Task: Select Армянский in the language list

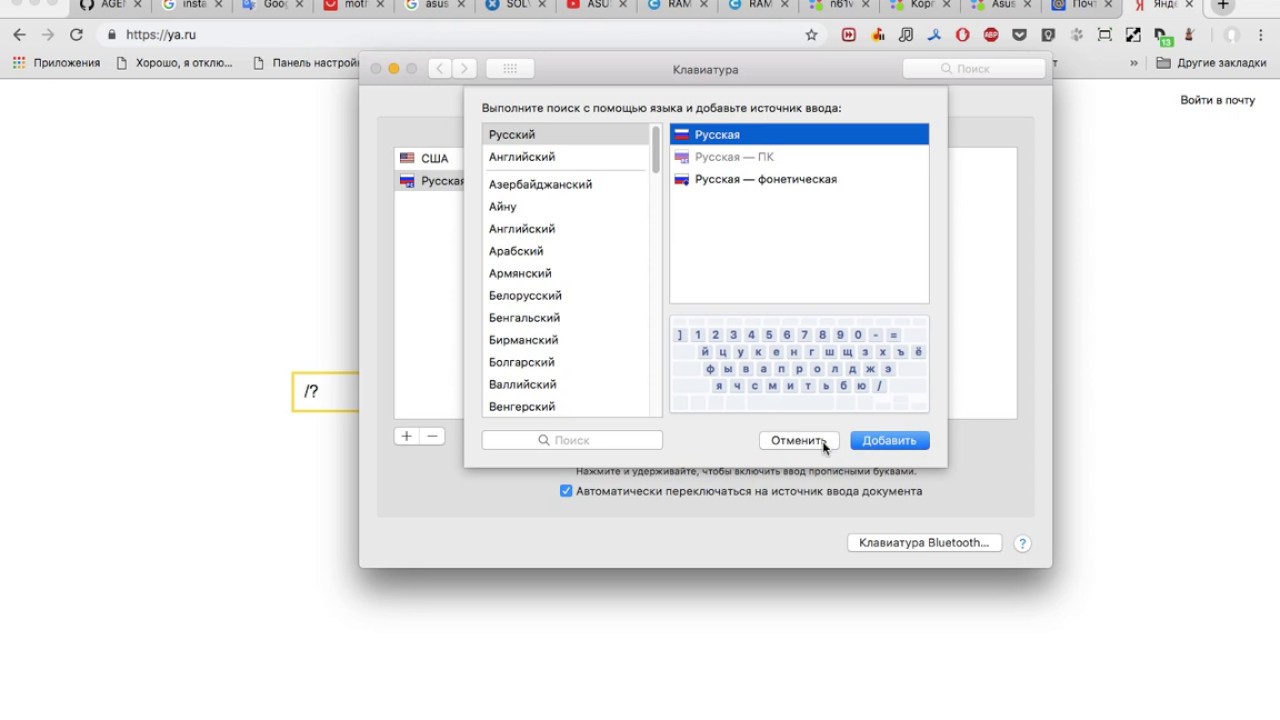Action: (565, 273)
